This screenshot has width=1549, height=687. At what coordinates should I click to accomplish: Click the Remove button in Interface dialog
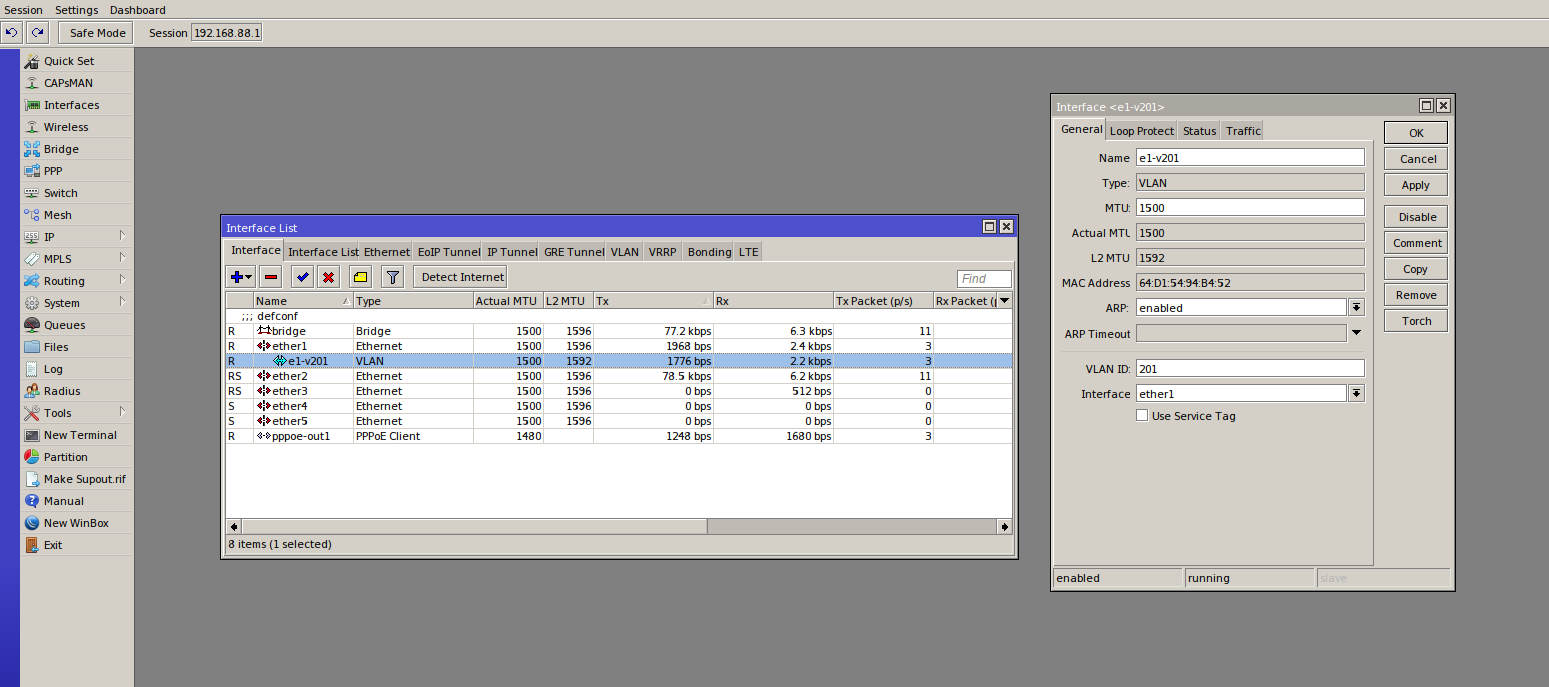(x=1416, y=295)
